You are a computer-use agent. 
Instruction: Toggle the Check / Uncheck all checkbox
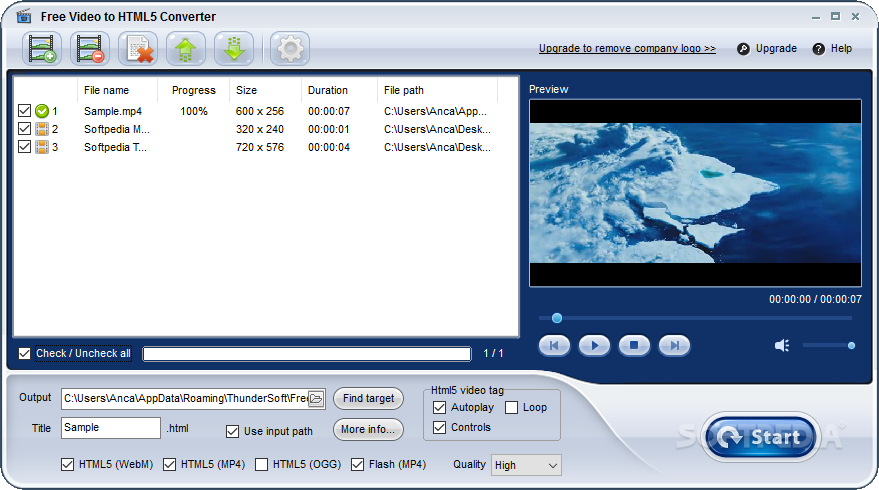[24, 353]
